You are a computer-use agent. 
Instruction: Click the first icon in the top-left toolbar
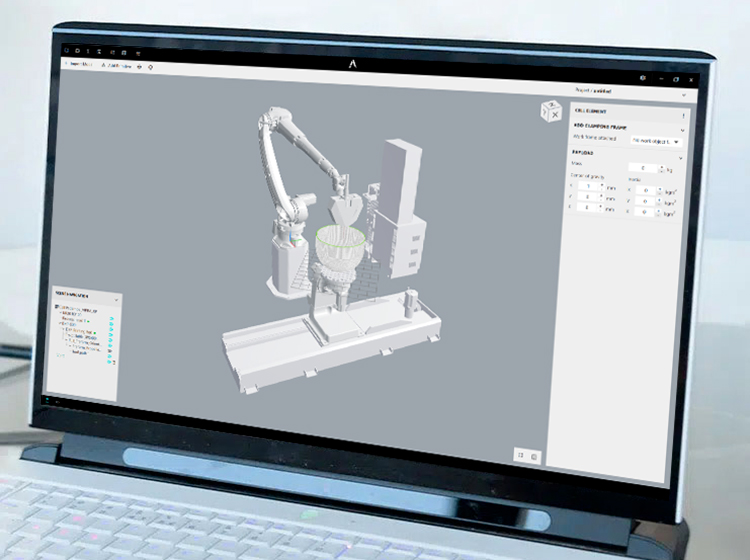click(67, 50)
